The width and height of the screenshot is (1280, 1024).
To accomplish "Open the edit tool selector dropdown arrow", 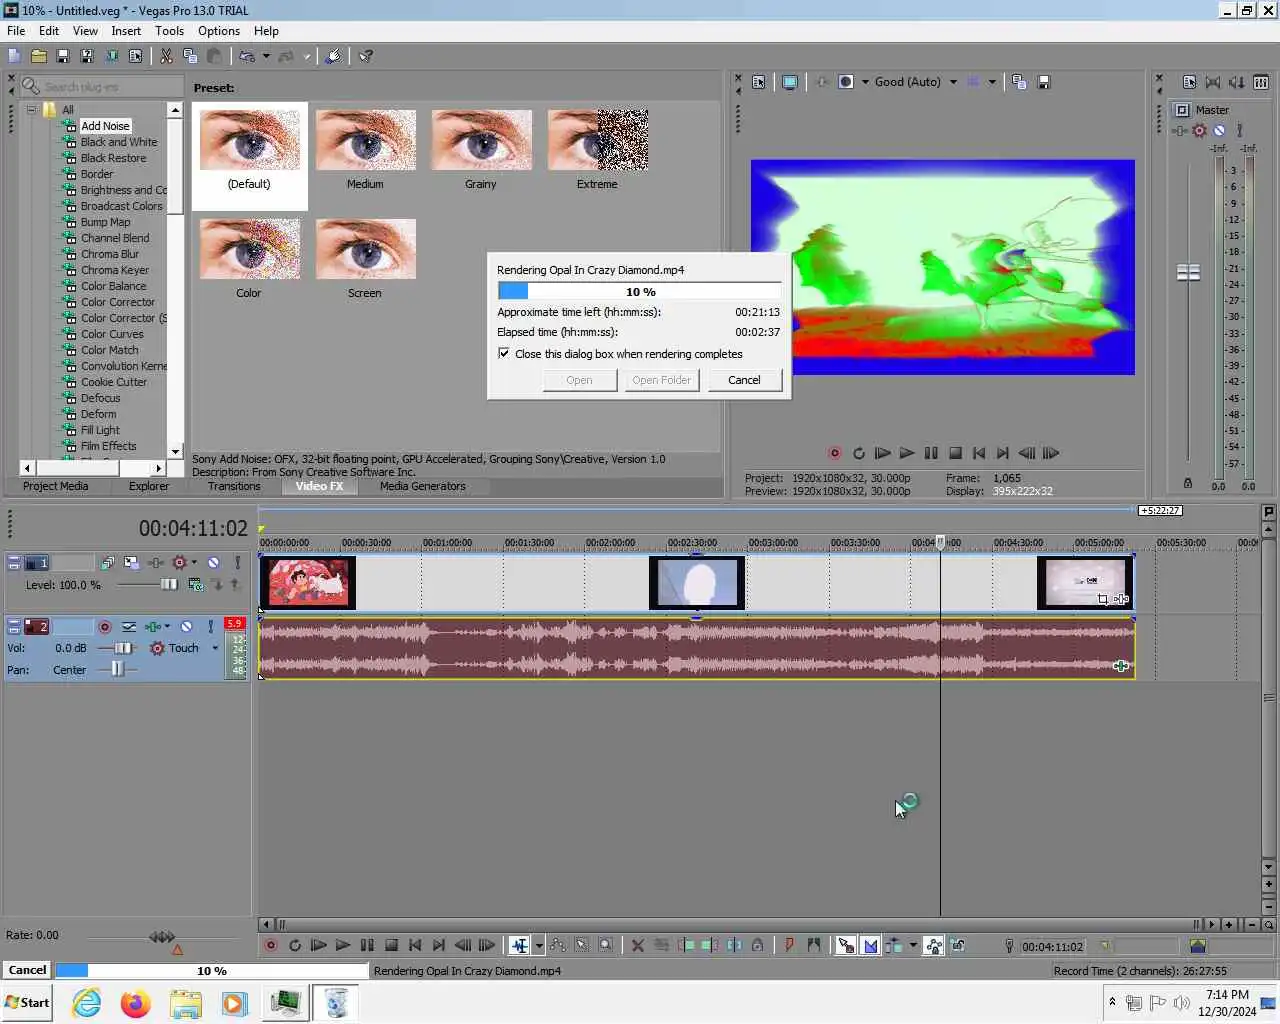I will coord(539,945).
